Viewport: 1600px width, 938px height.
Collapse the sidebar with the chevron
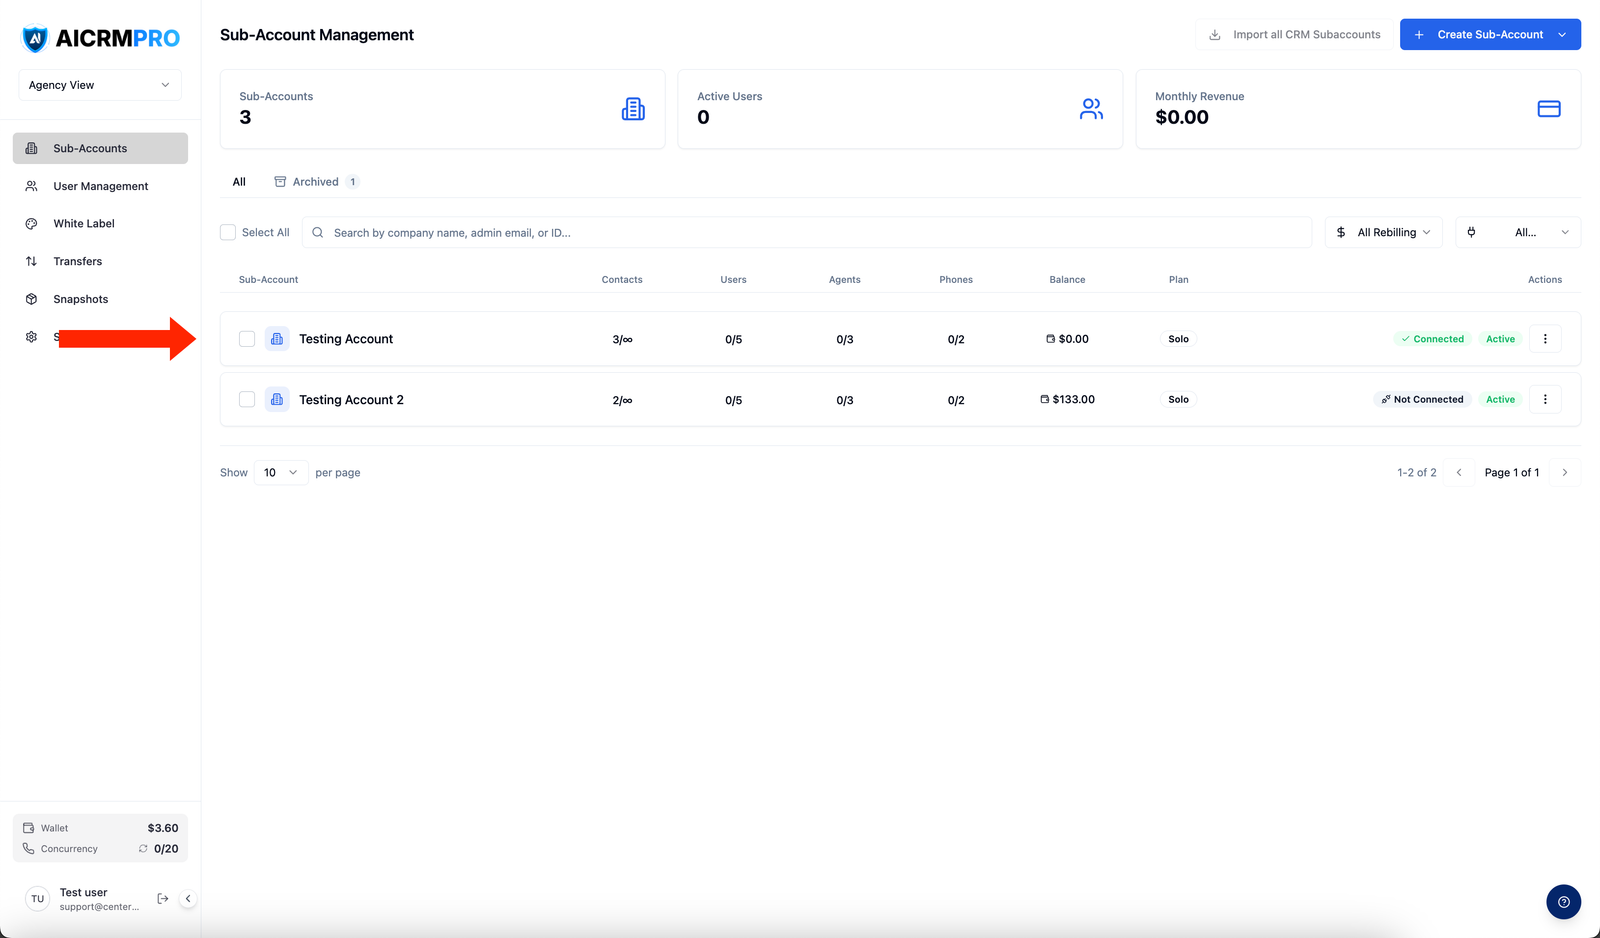pos(188,899)
